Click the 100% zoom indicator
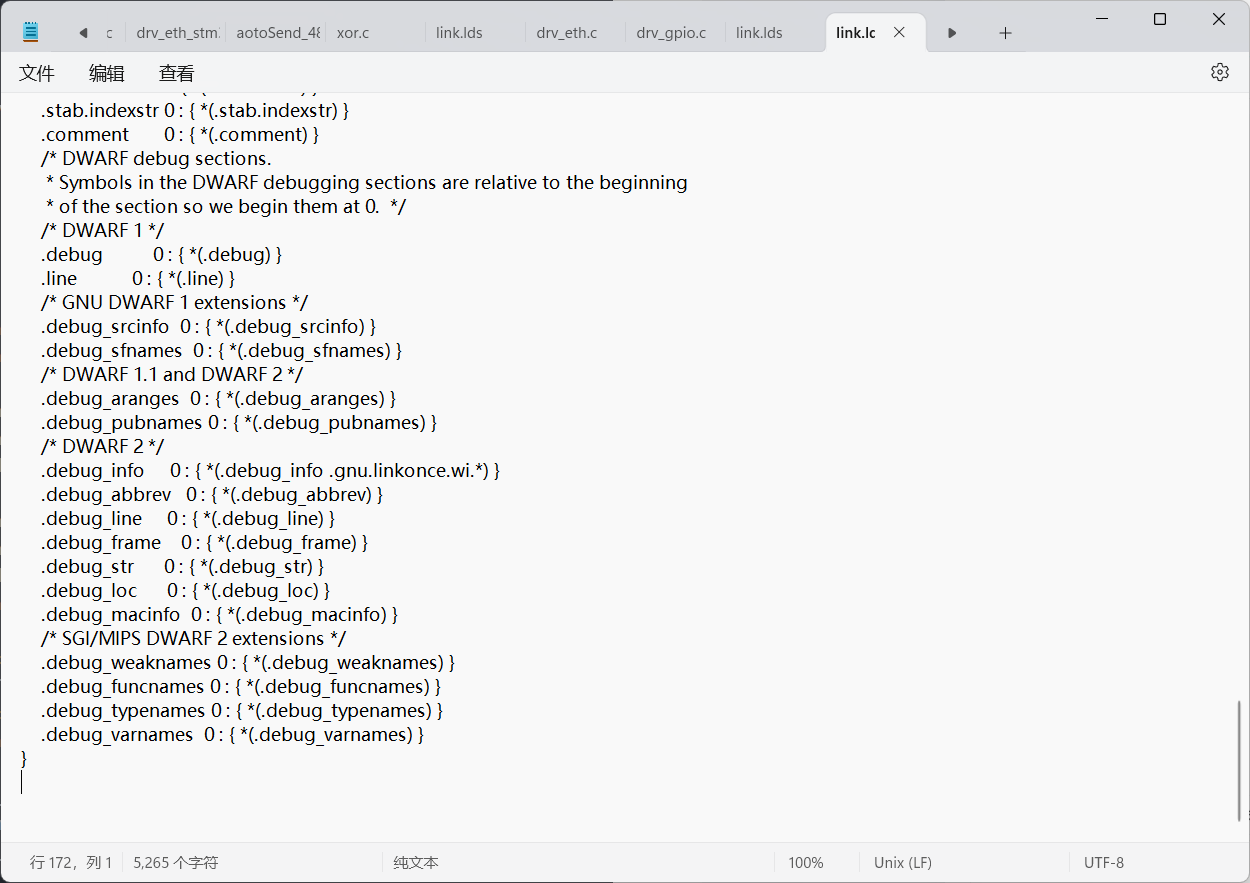The width and height of the screenshot is (1250, 883). pyautogui.click(x=806, y=862)
